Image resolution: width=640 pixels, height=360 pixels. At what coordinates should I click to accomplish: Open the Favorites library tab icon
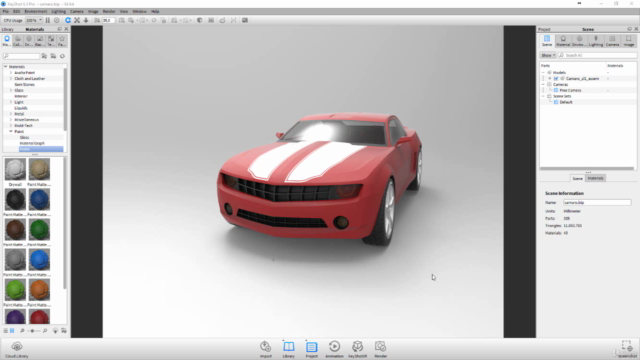(x=62, y=40)
